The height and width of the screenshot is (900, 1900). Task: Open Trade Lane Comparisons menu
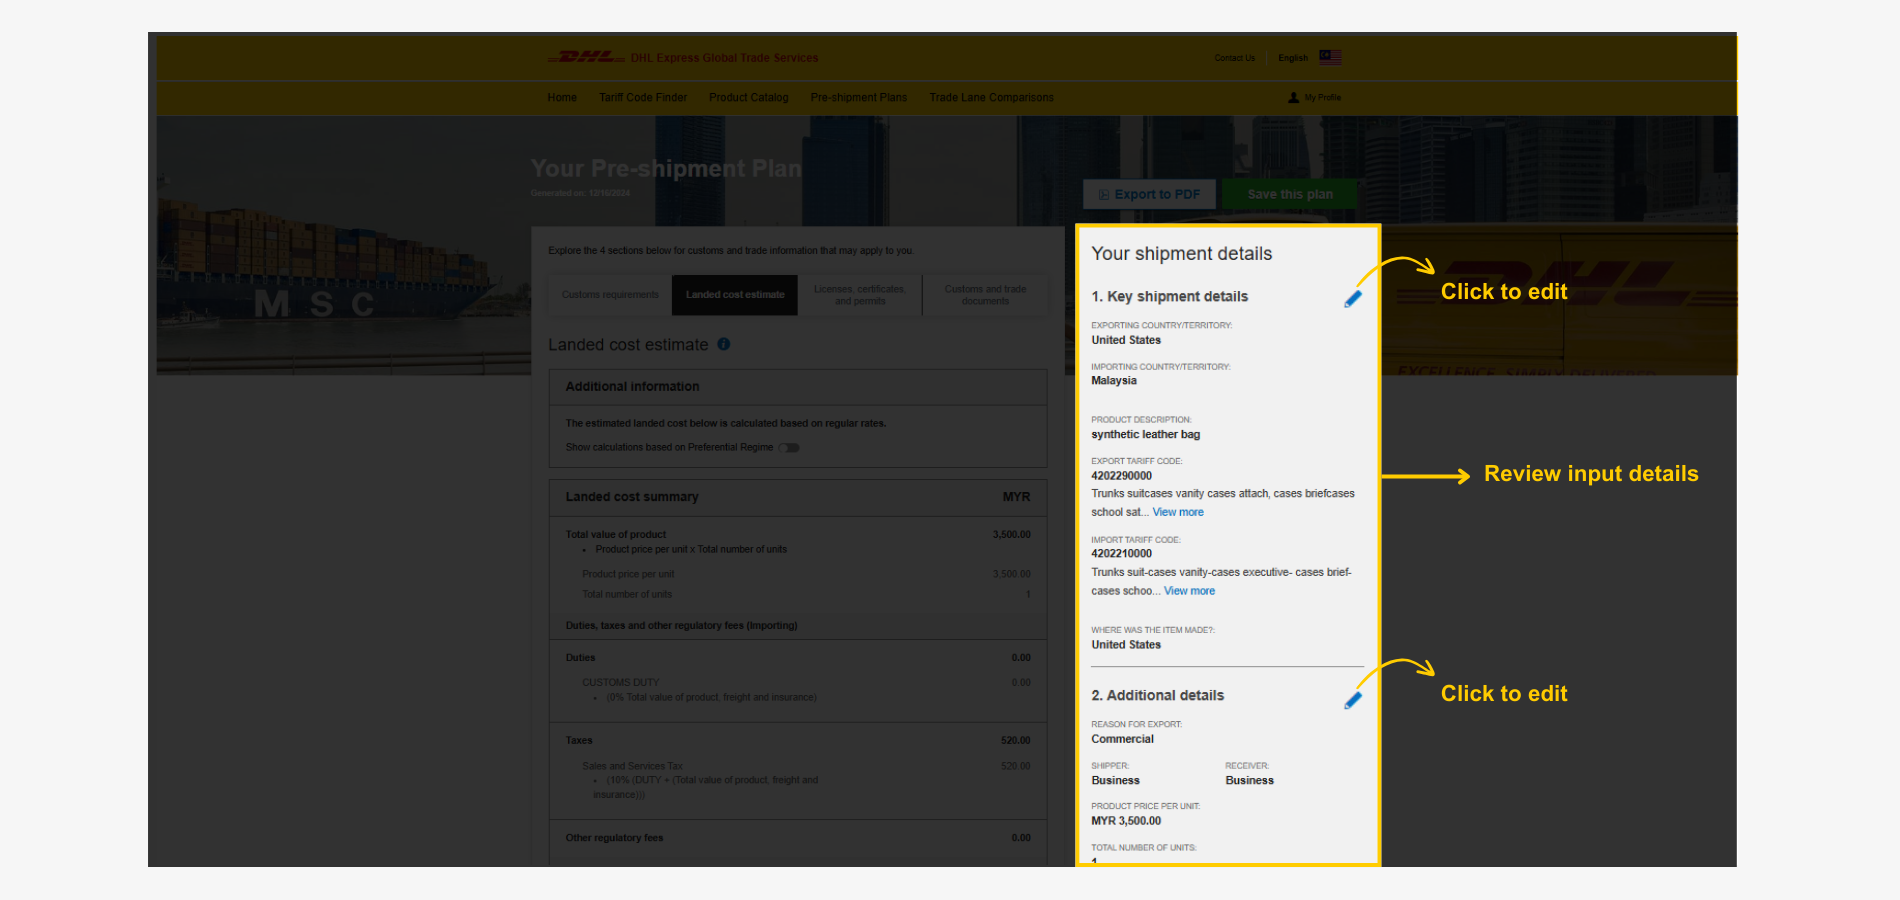pos(991,97)
